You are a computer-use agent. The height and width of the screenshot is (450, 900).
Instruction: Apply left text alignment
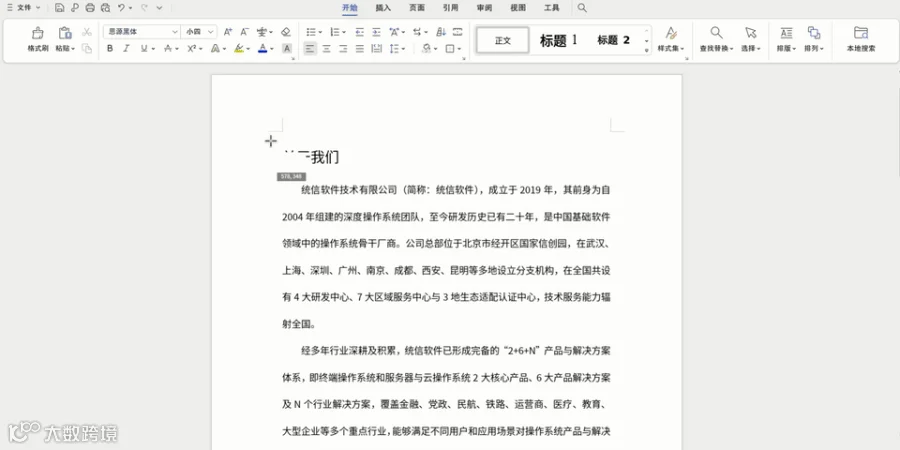[x=310, y=49]
